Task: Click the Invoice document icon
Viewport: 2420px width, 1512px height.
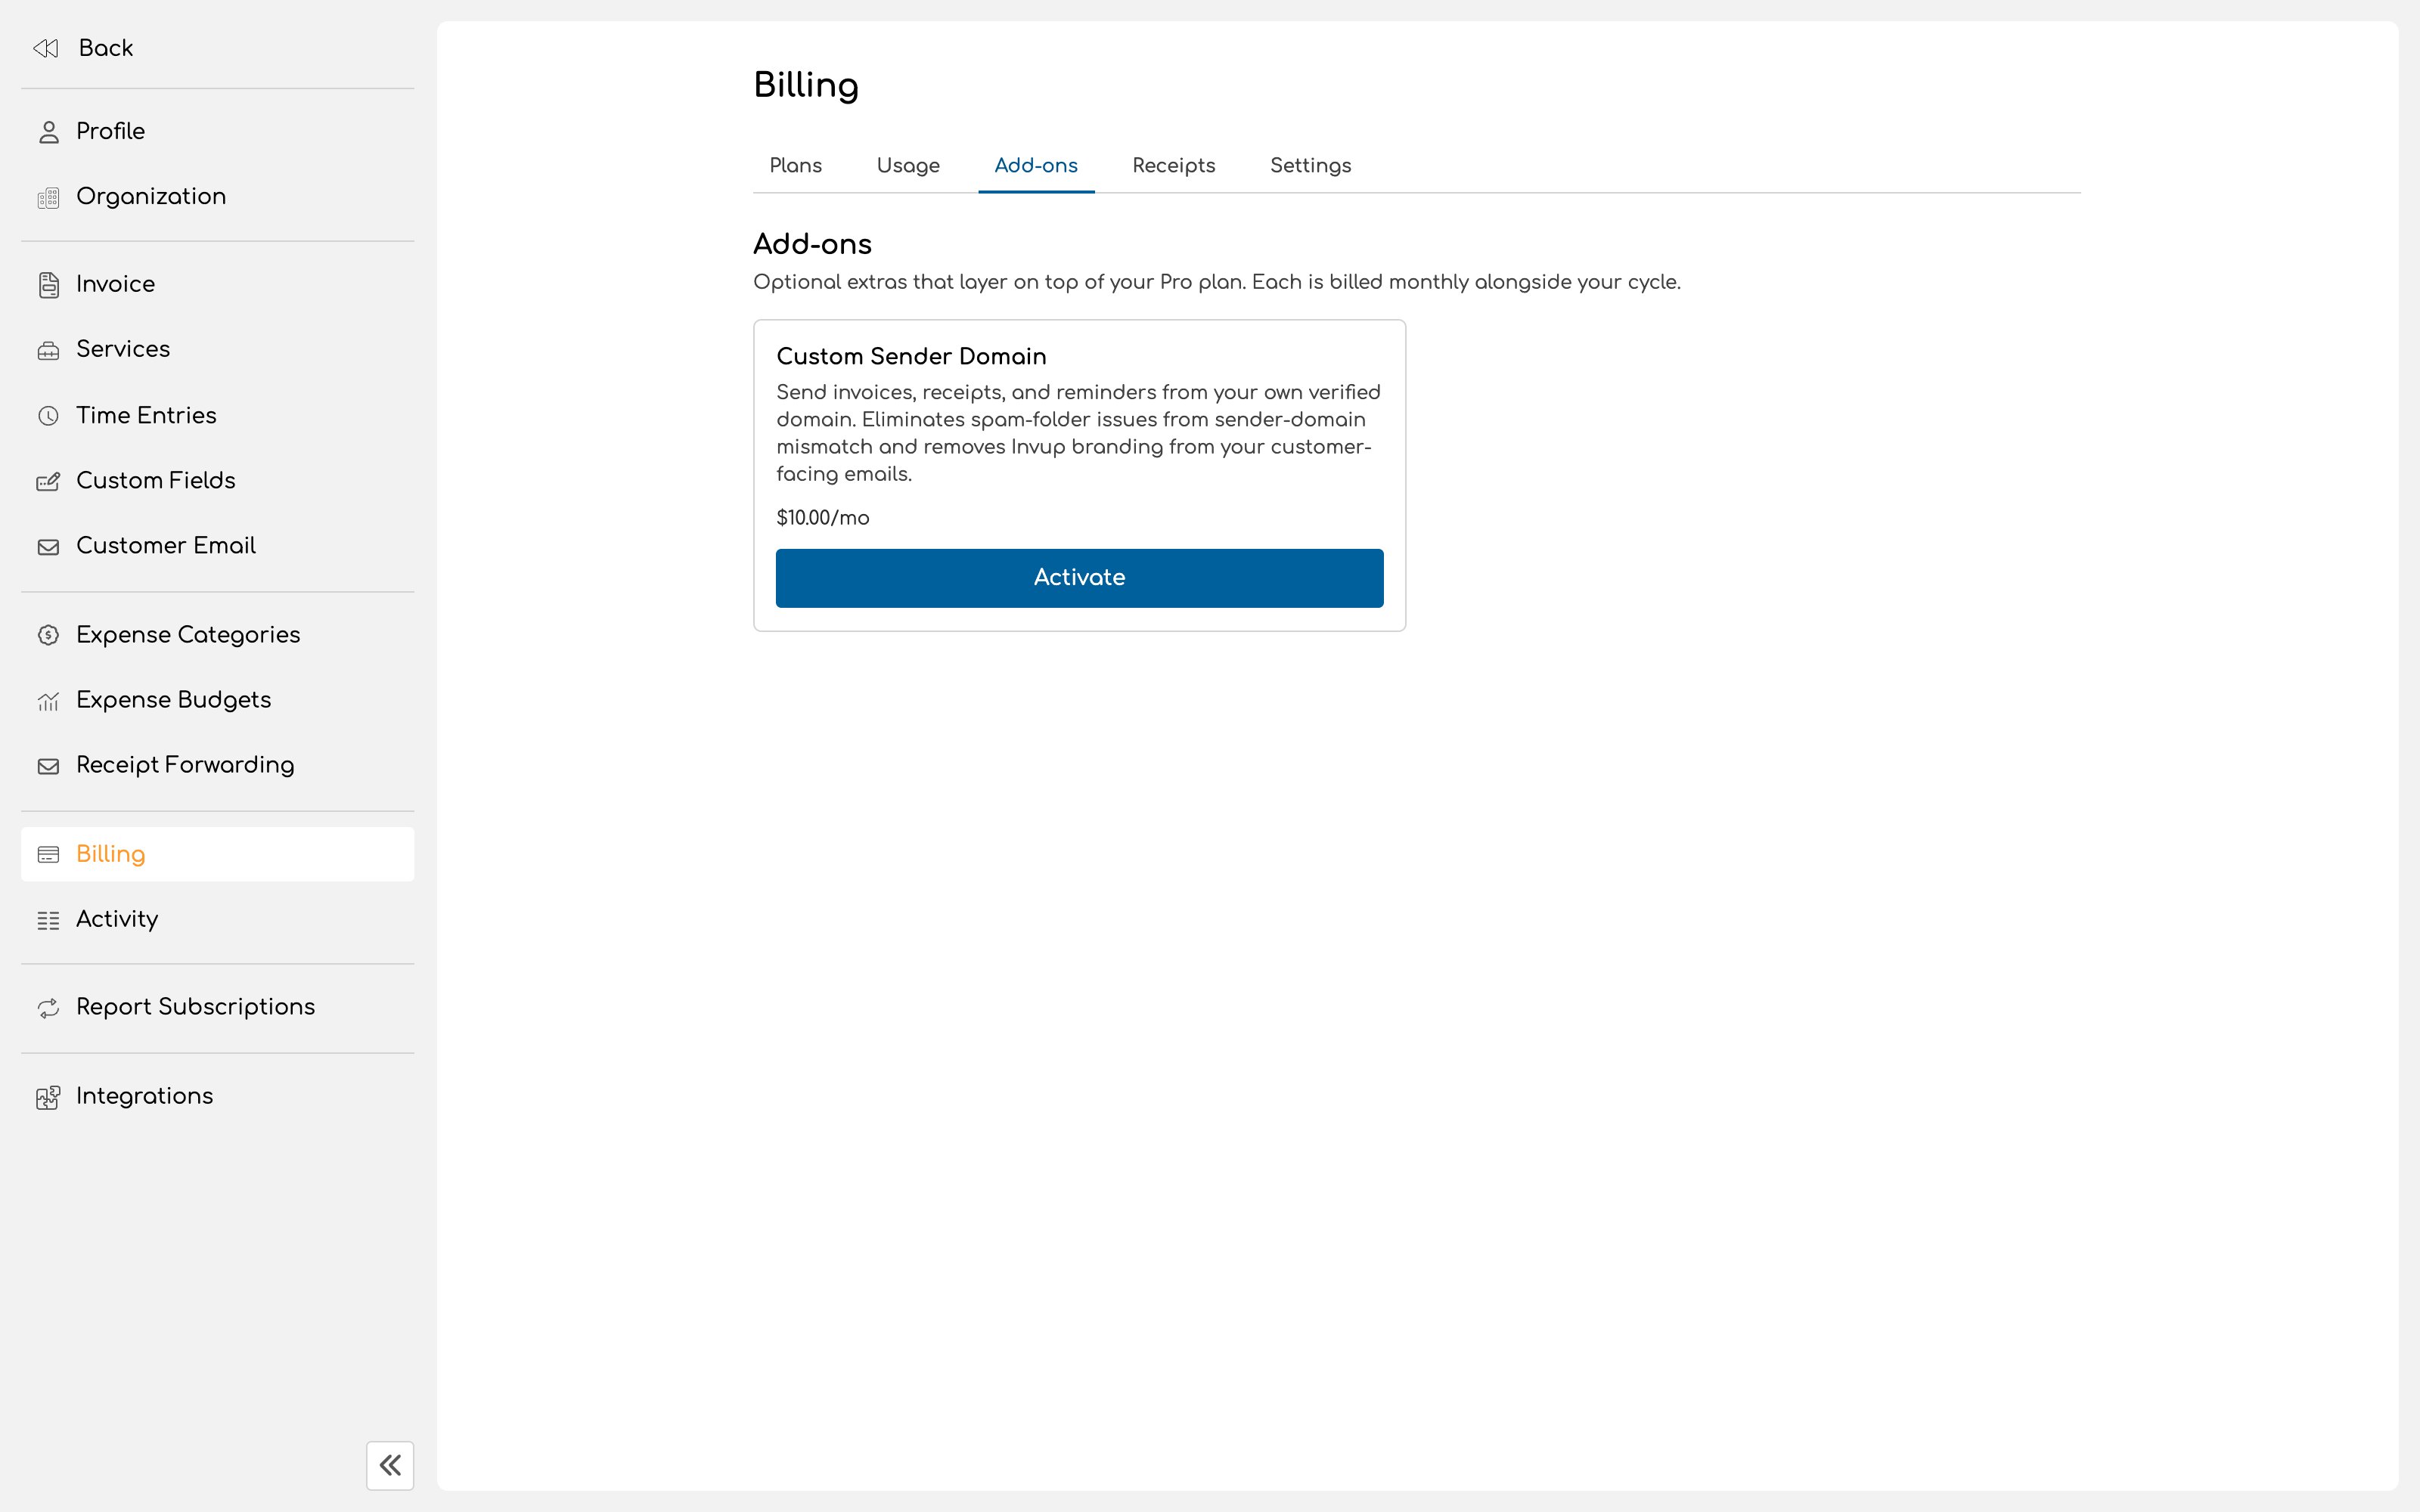Action: 48,285
